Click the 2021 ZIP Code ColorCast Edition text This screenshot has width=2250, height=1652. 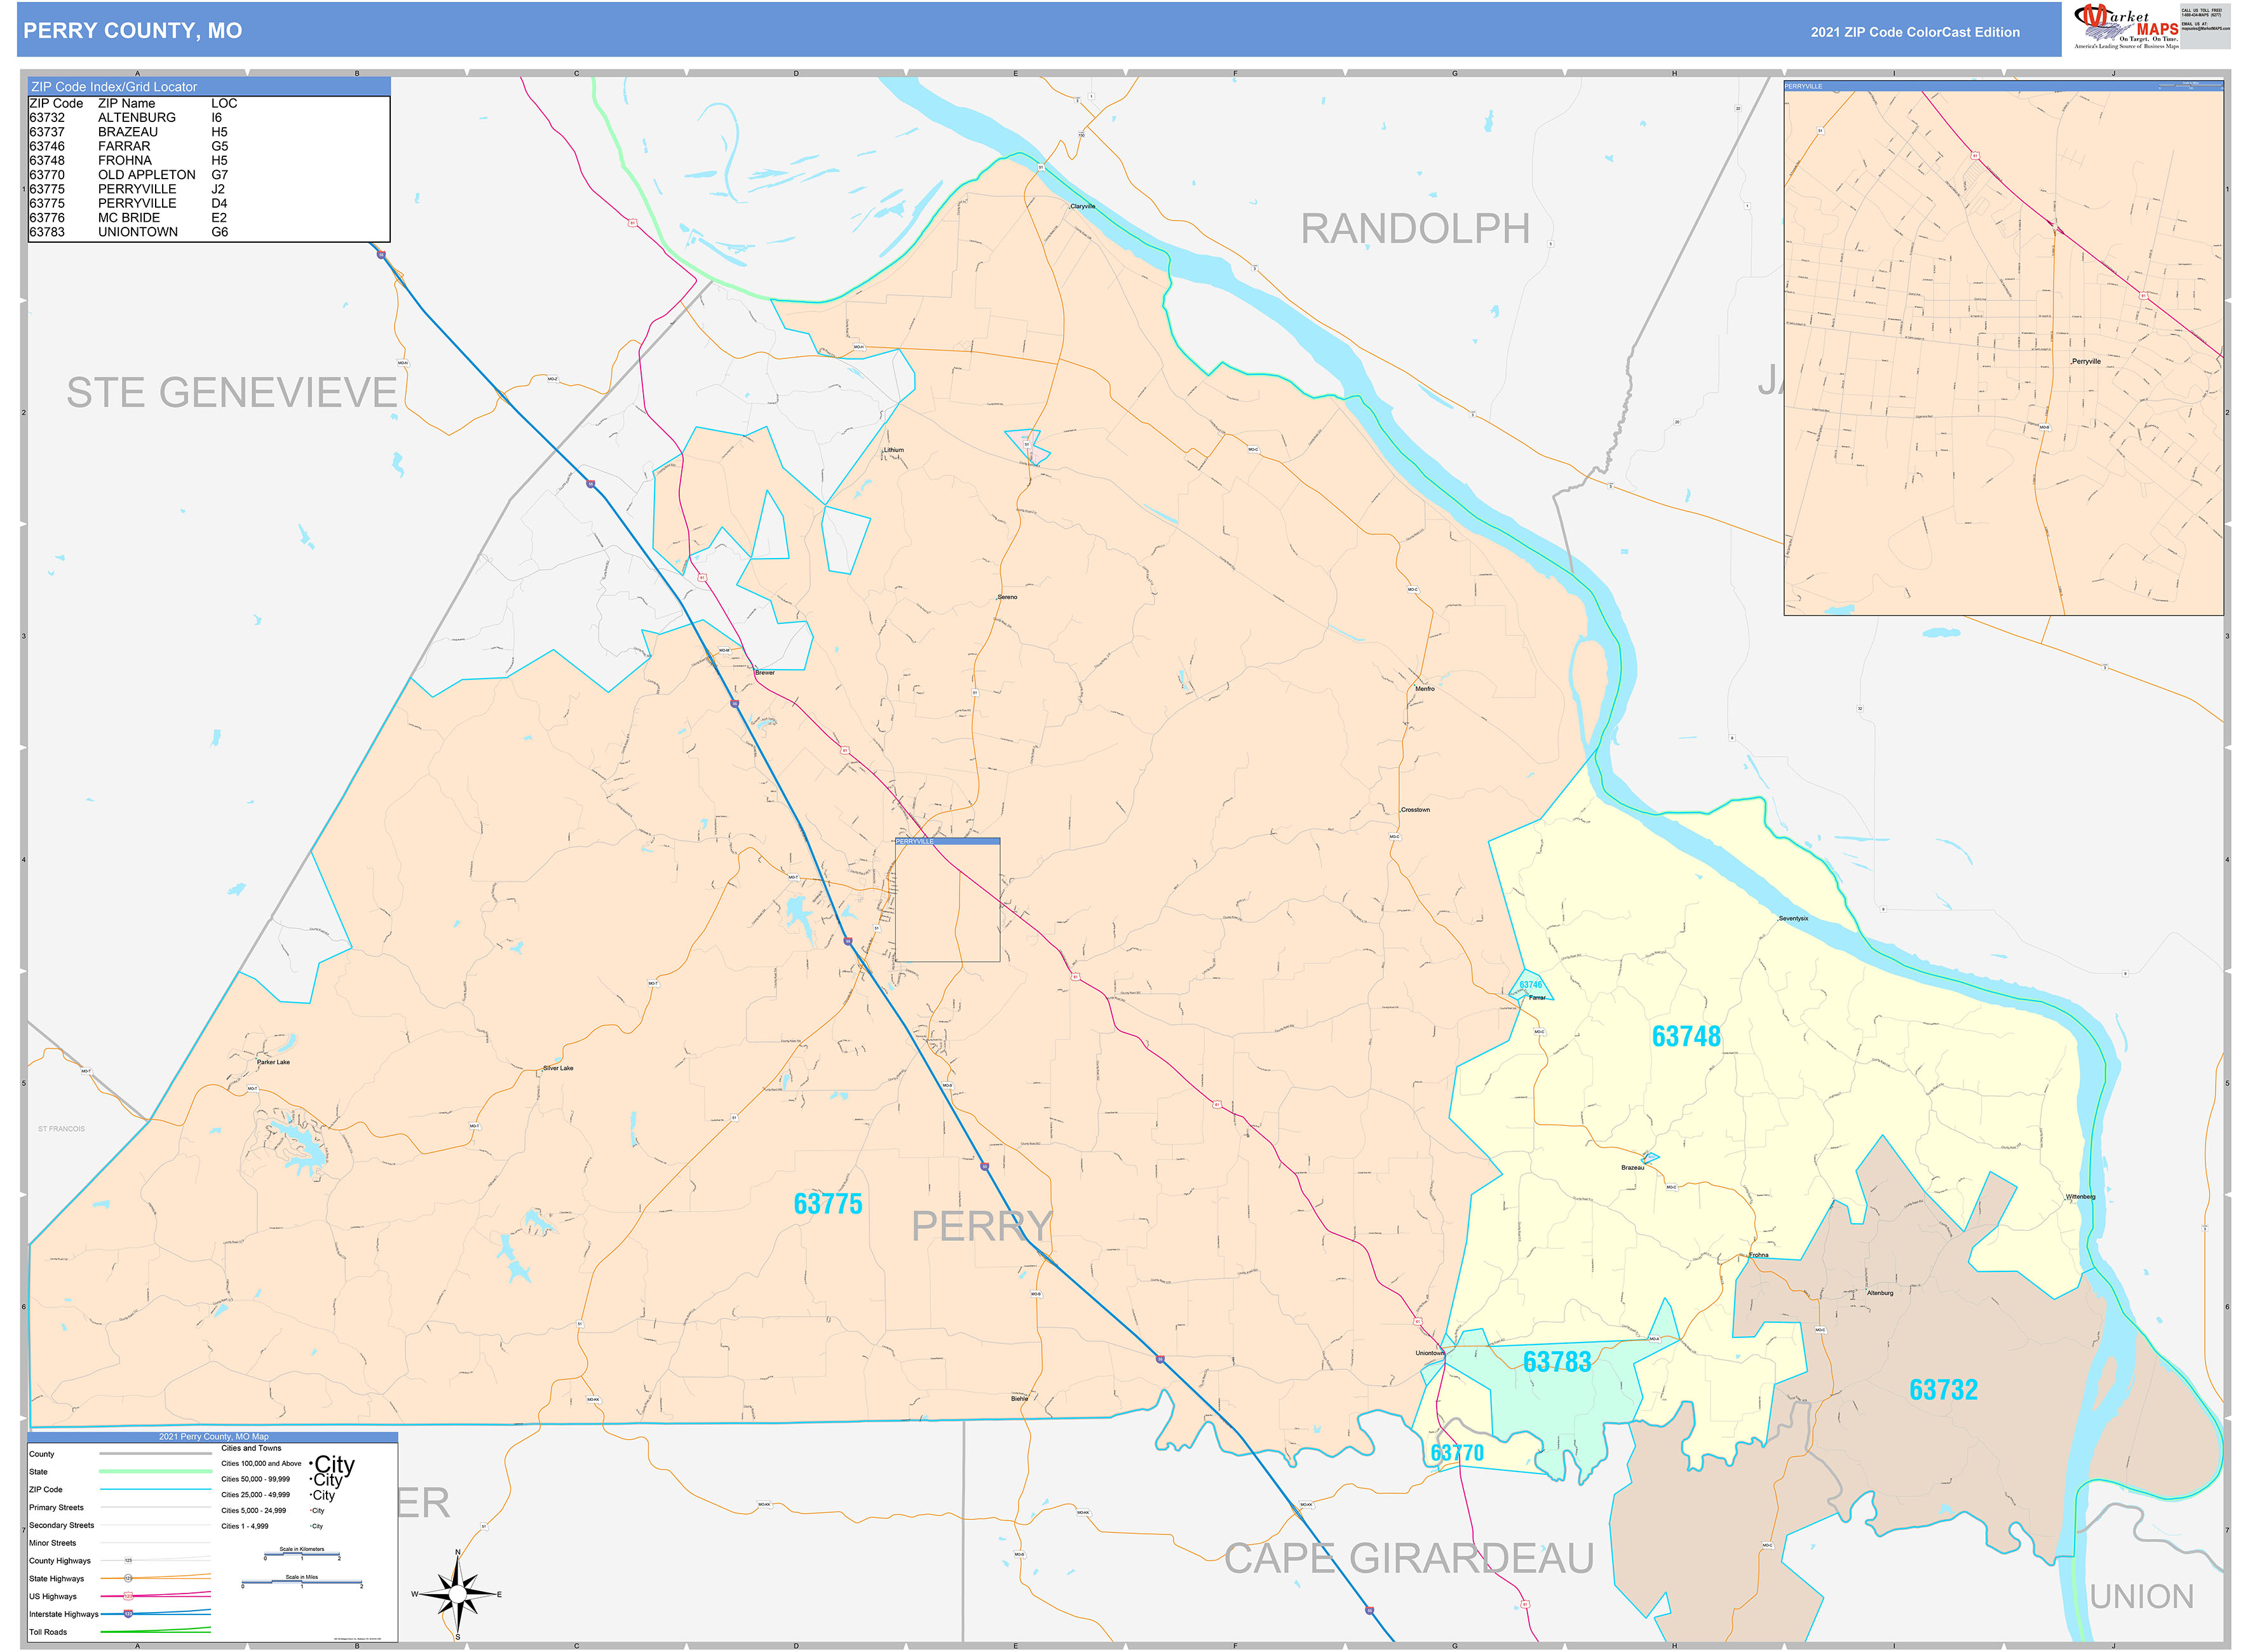pos(1914,32)
